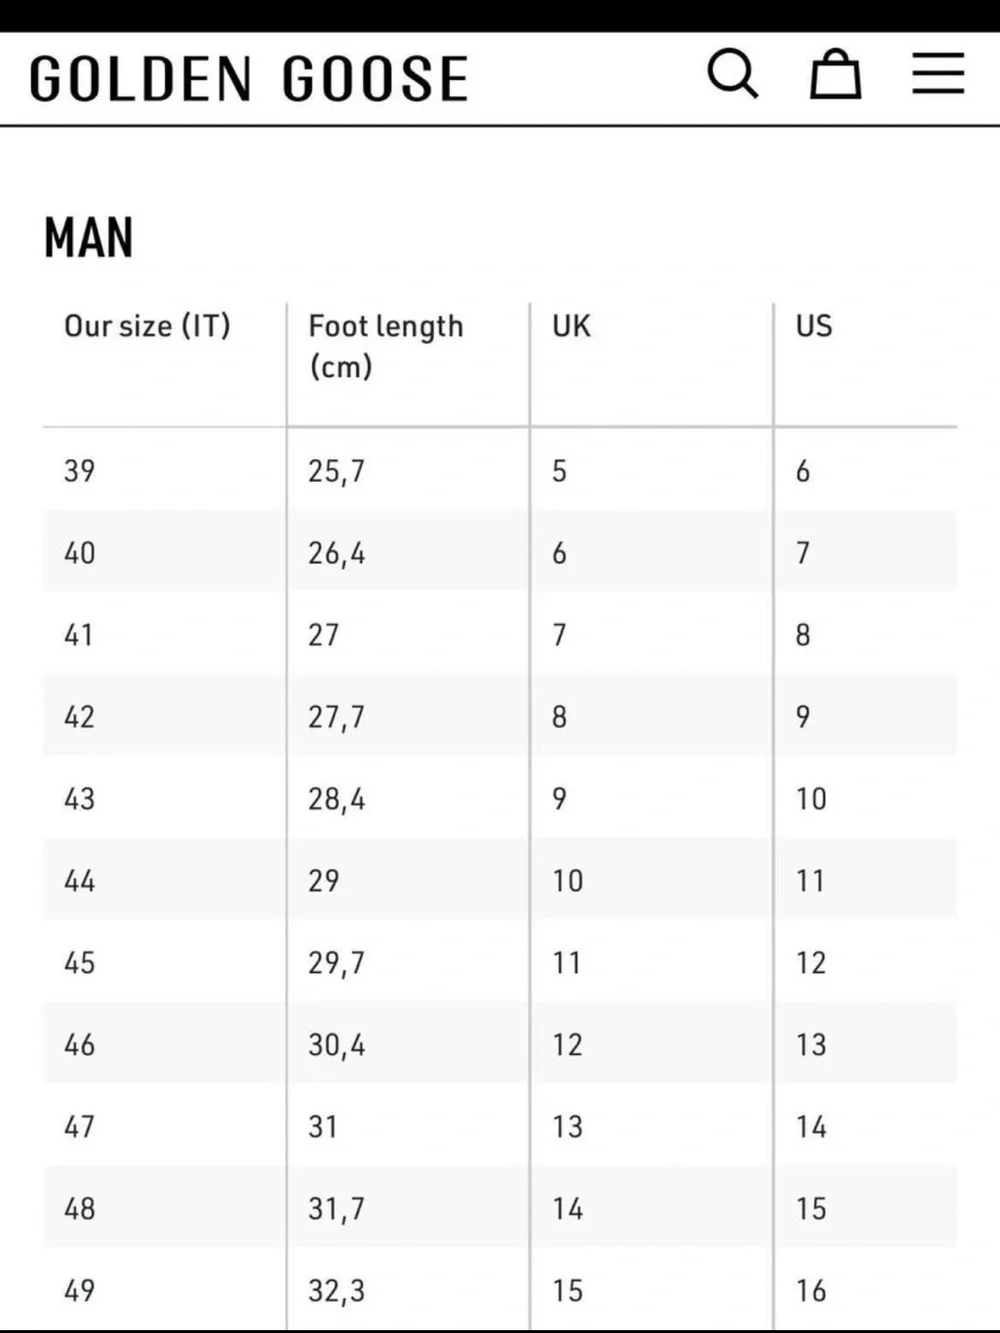Select the IT size 42 cell
The image size is (1000, 1333).
pyautogui.click(x=164, y=716)
